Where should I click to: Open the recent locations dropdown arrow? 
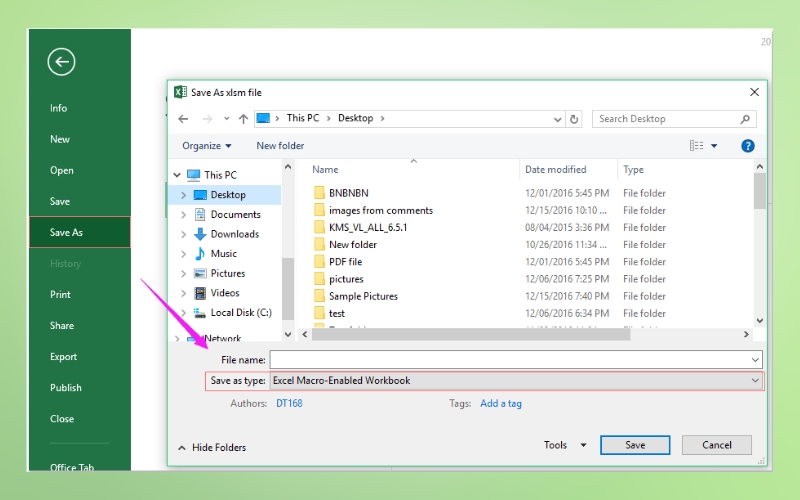click(x=226, y=119)
